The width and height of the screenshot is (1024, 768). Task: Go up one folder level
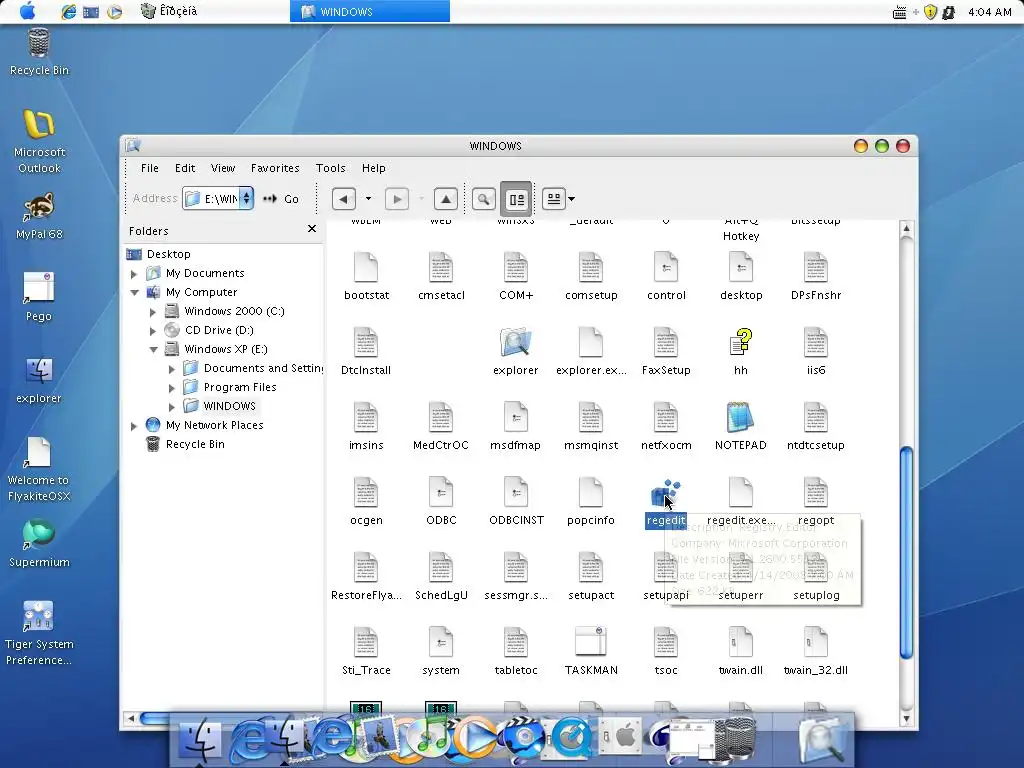pos(446,199)
